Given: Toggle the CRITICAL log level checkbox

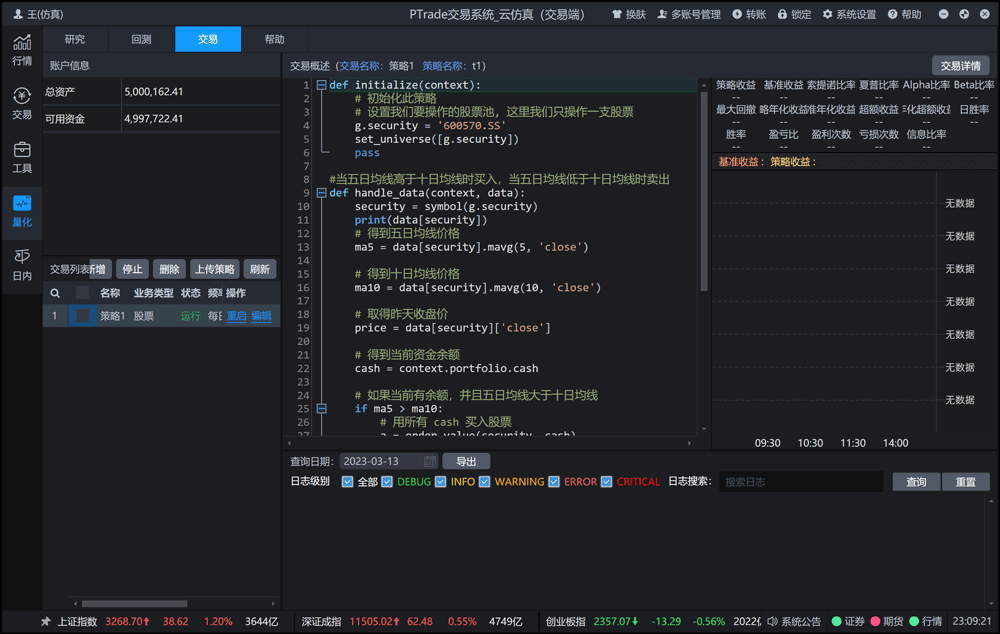Looking at the screenshot, I should point(607,482).
